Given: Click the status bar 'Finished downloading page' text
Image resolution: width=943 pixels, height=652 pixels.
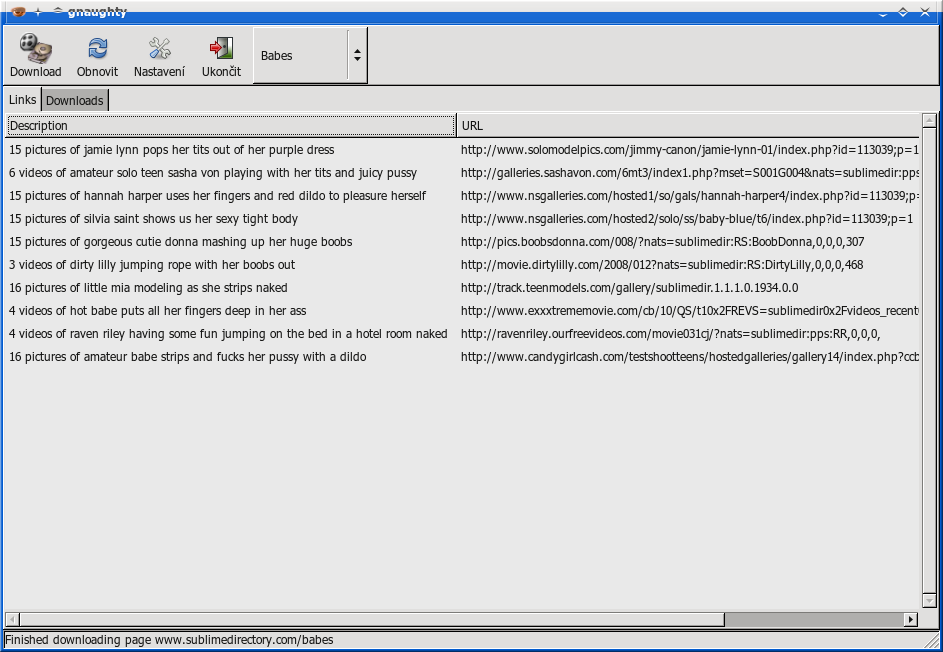Looking at the screenshot, I should click(169, 639).
